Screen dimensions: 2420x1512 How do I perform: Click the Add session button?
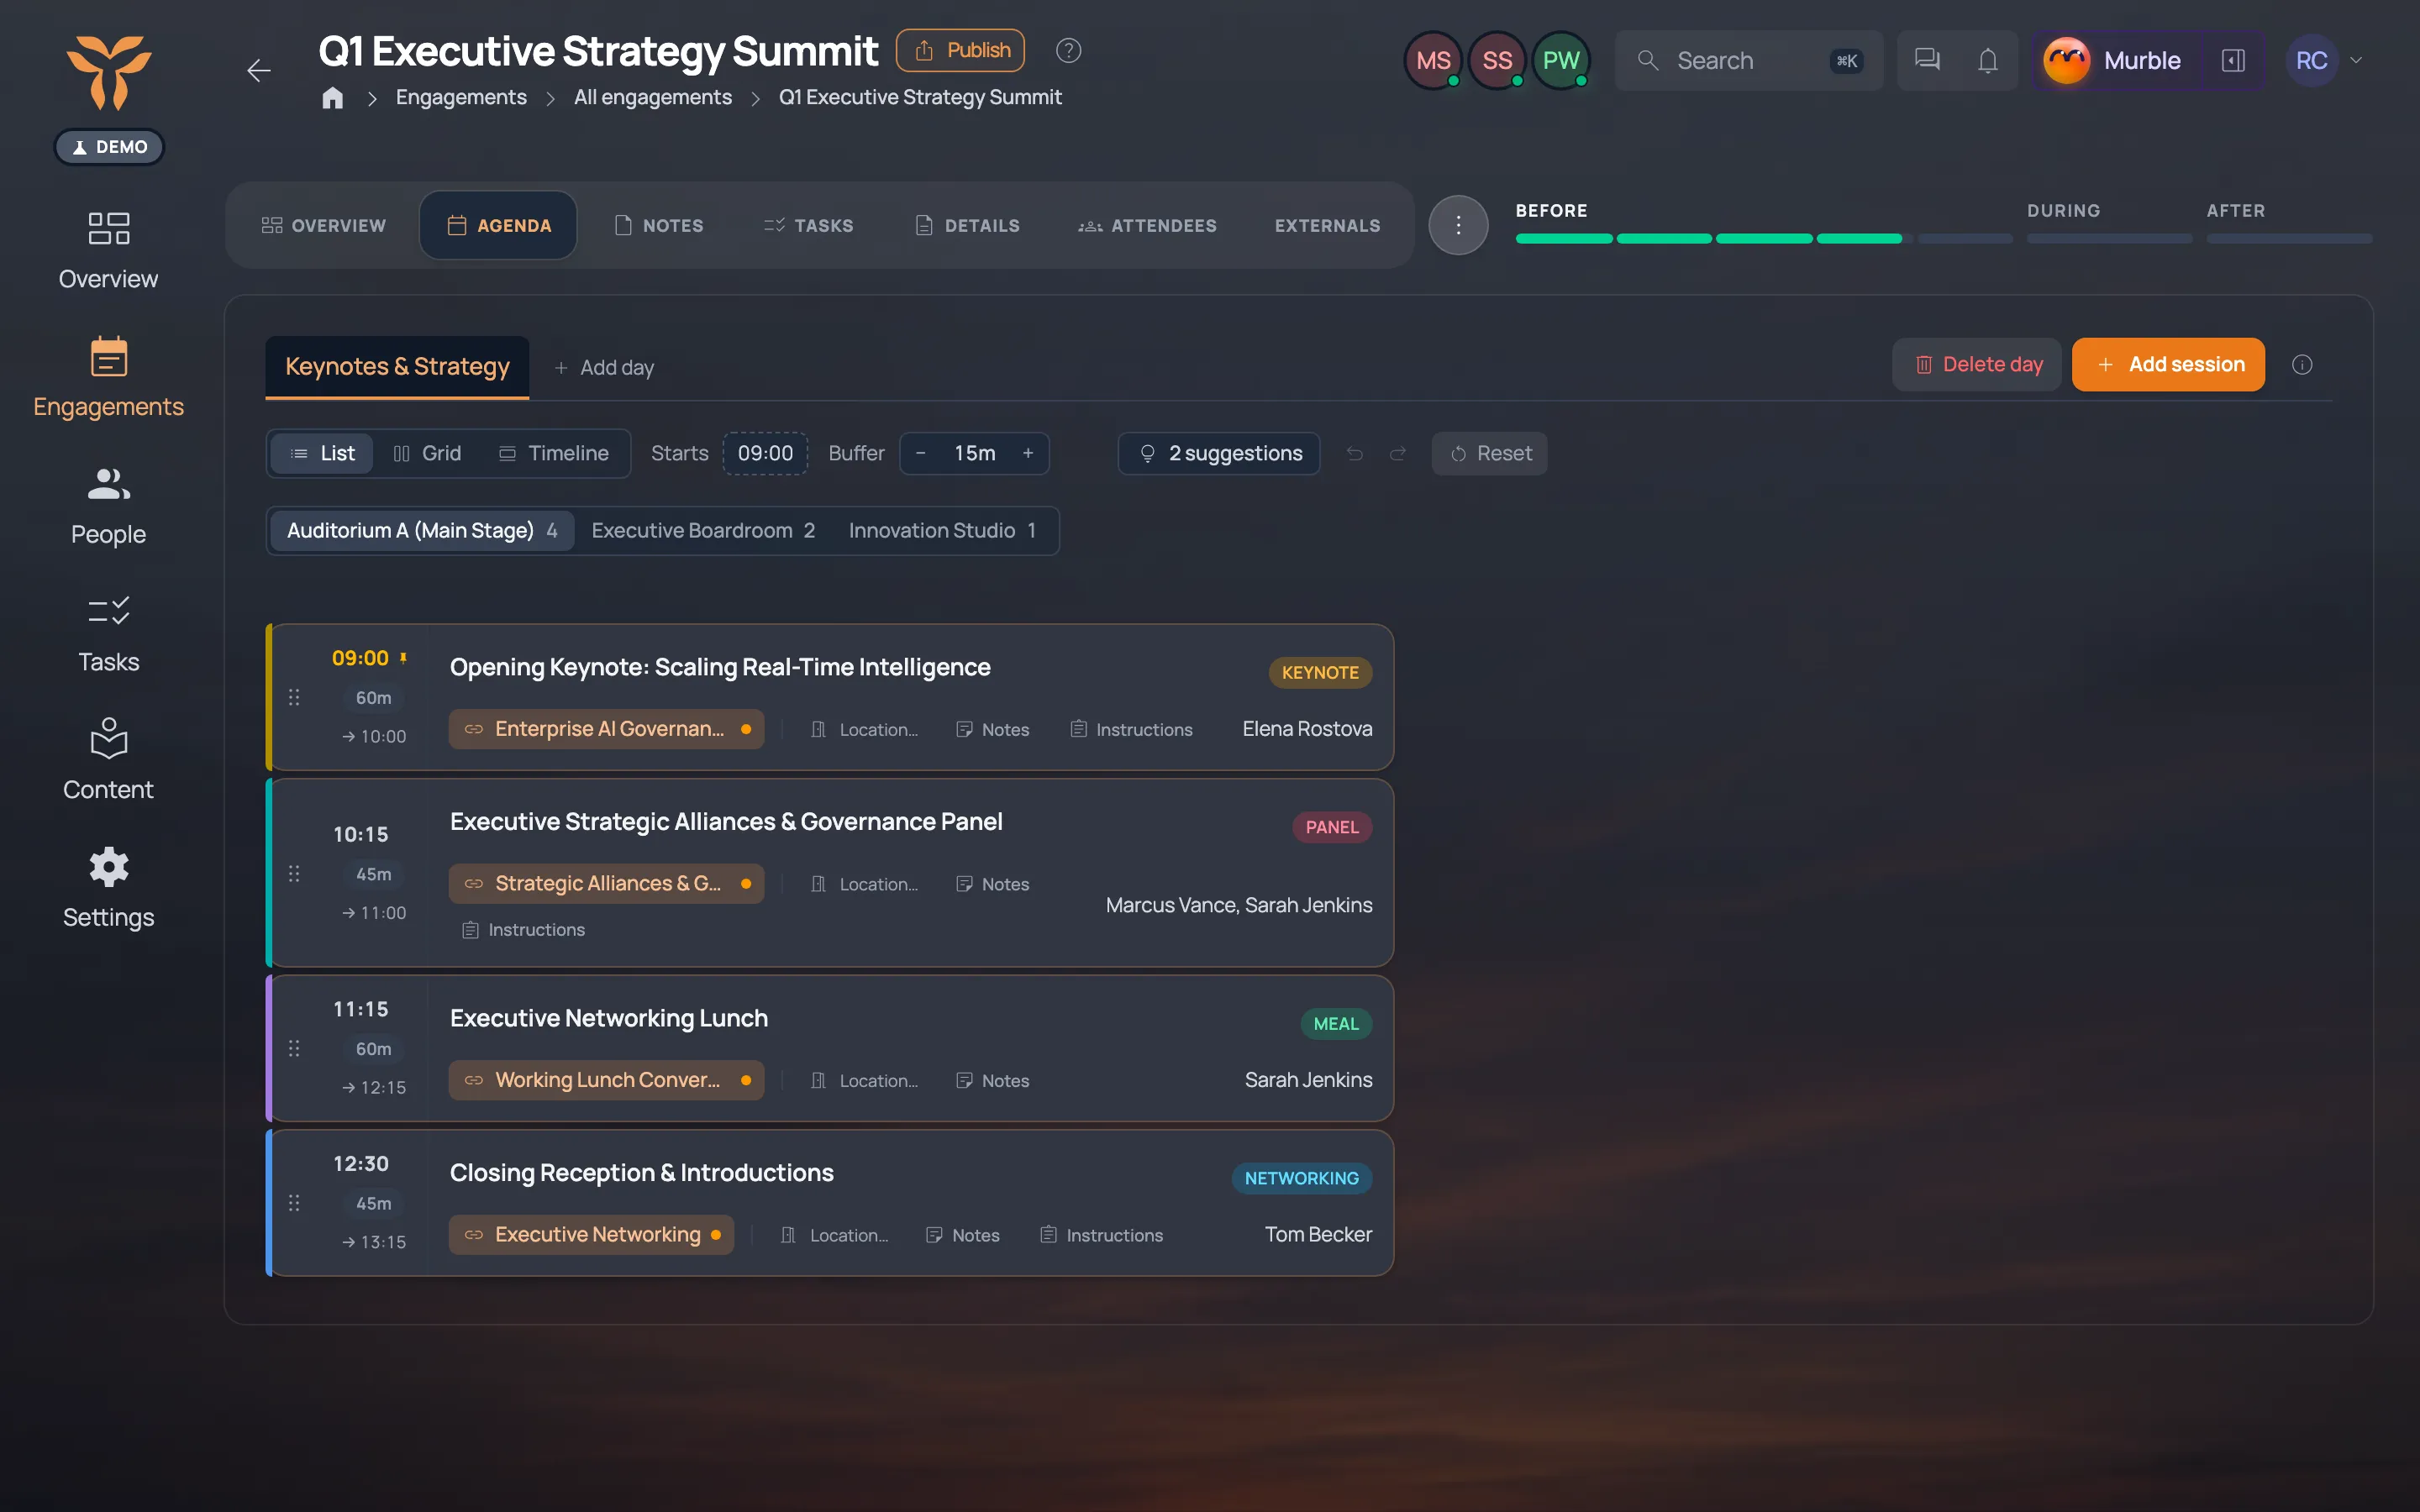[2168, 365]
